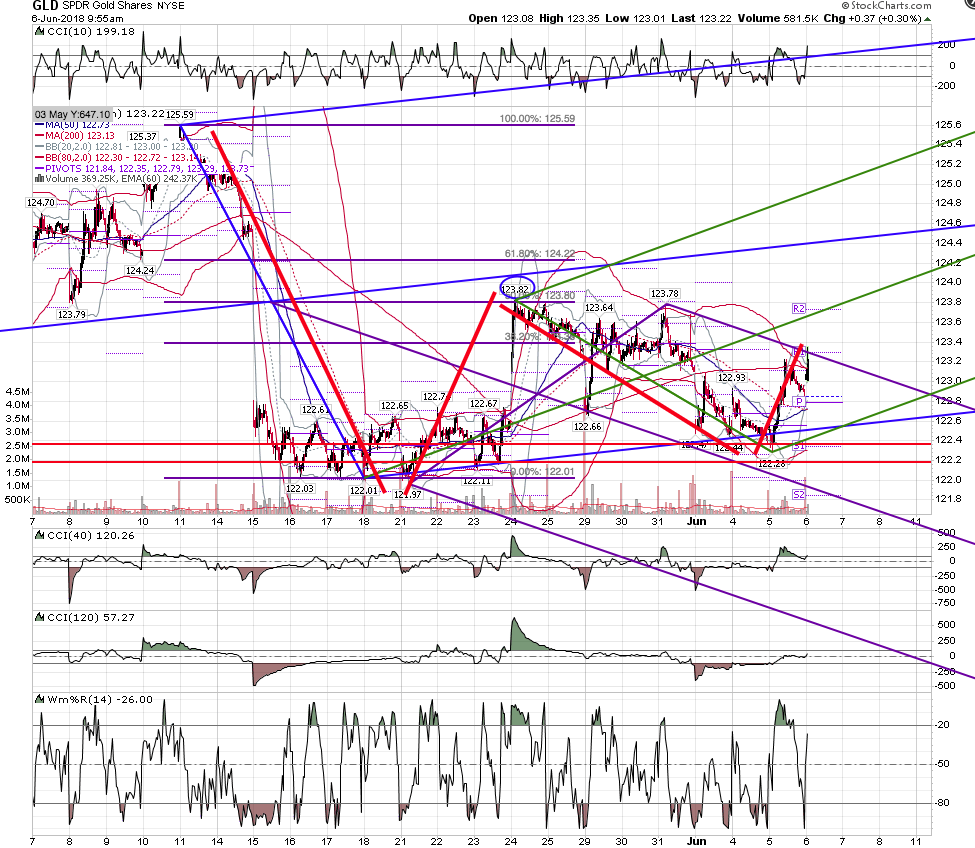Open the StockCharts.com link at top right
This screenshot has width=975, height=848.
887,6
